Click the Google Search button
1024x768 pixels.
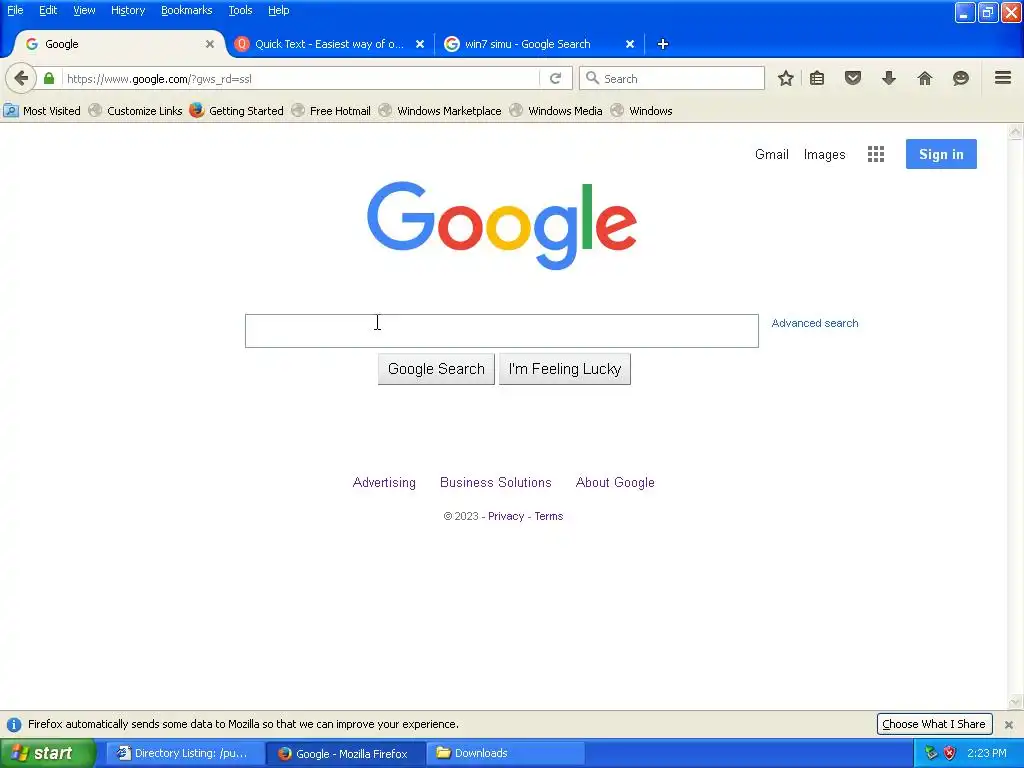pos(436,369)
